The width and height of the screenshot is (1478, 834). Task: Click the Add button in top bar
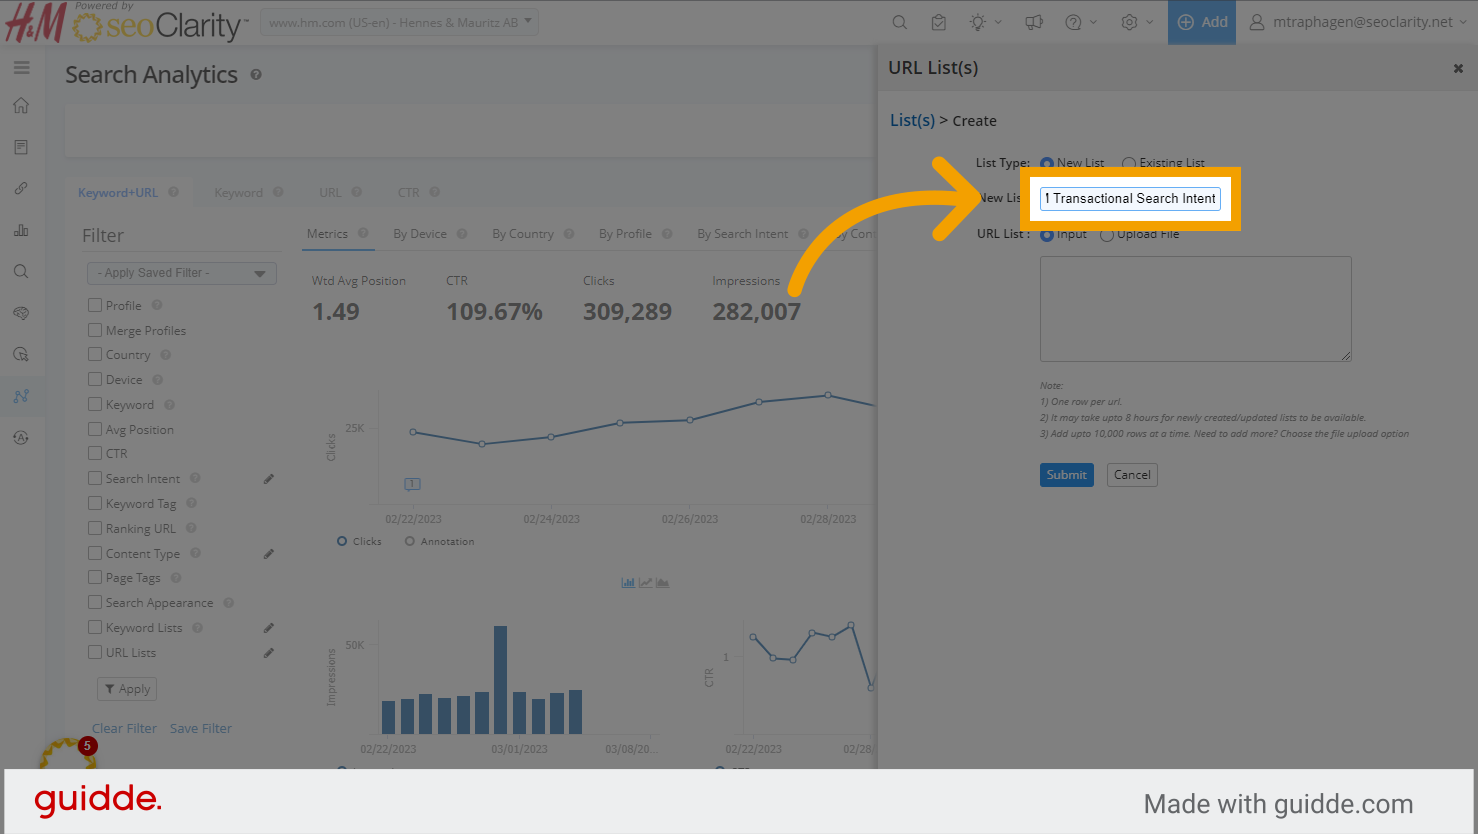pos(1202,22)
